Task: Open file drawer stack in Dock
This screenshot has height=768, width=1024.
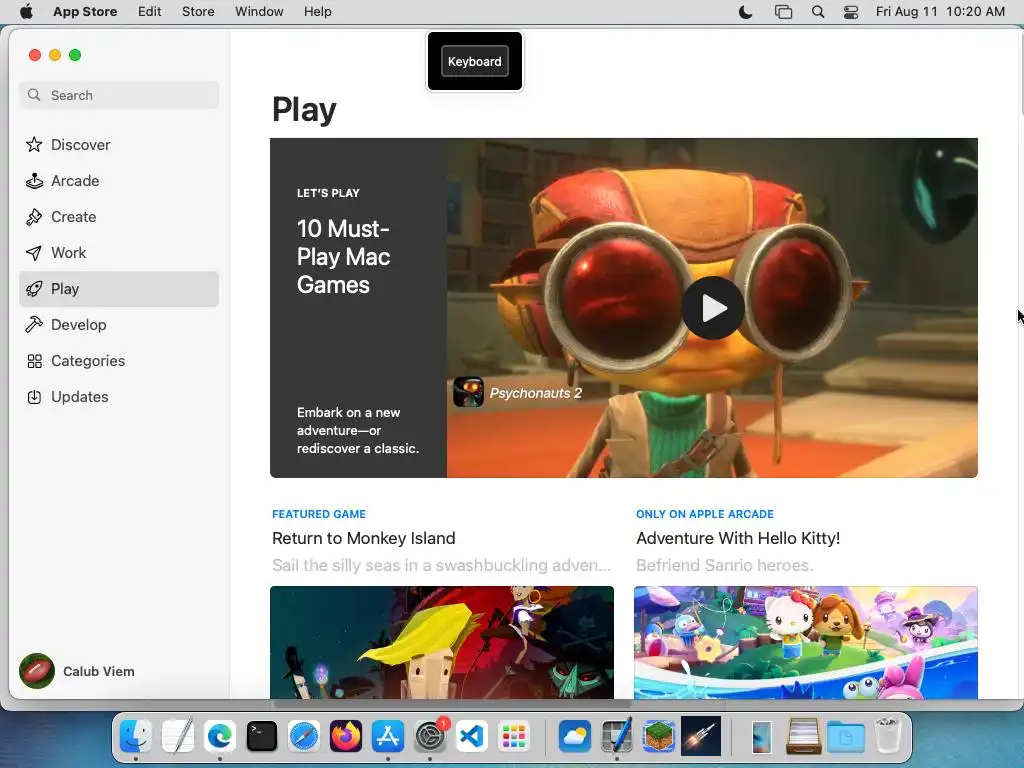Action: click(x=803, y=737)
